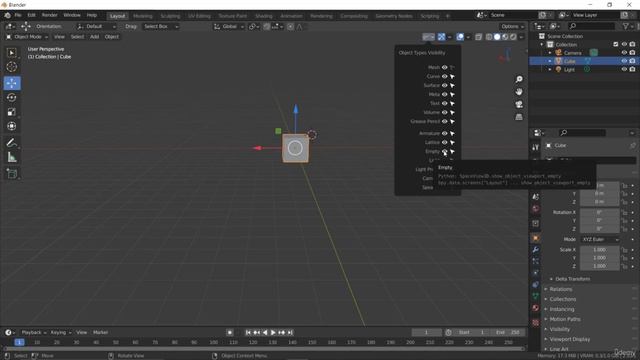The height and width of the screenshot is (360, 640).
Task: Activate the Transform tool
Action: point(11,126)
